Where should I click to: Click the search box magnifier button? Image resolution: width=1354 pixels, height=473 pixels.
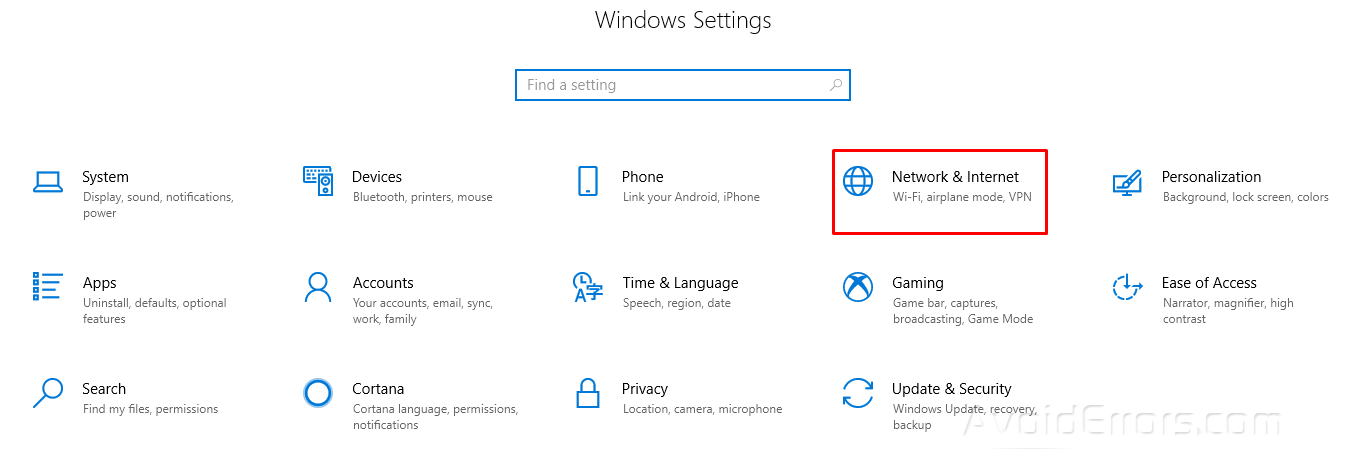836,85
